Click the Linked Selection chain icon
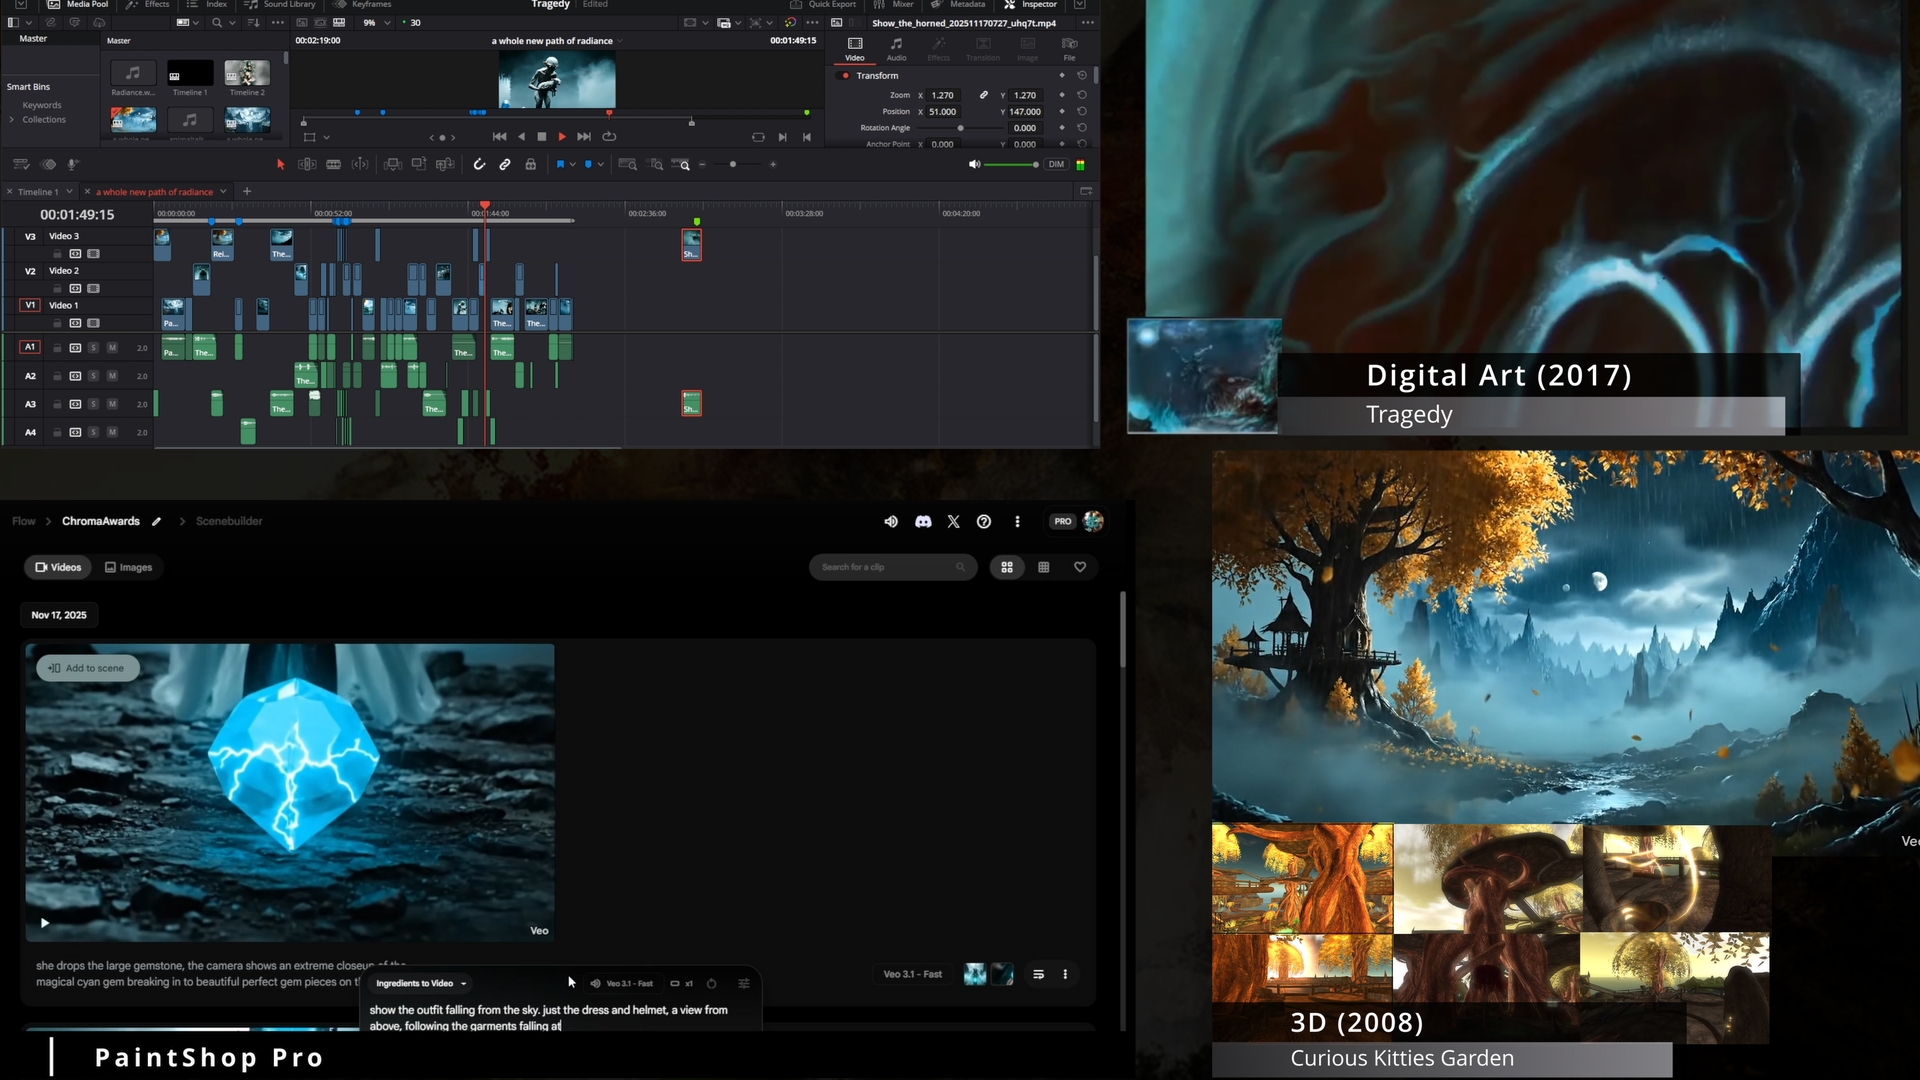 click(x=505, y=164)
